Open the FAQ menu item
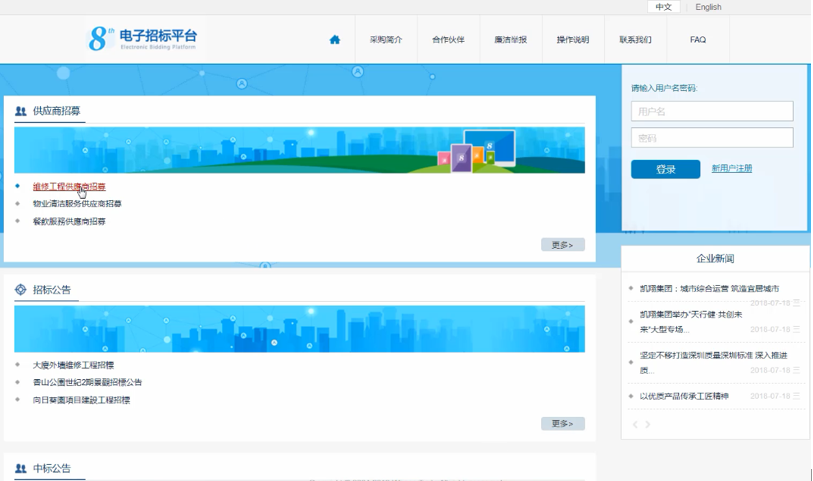 coord(698,40)
